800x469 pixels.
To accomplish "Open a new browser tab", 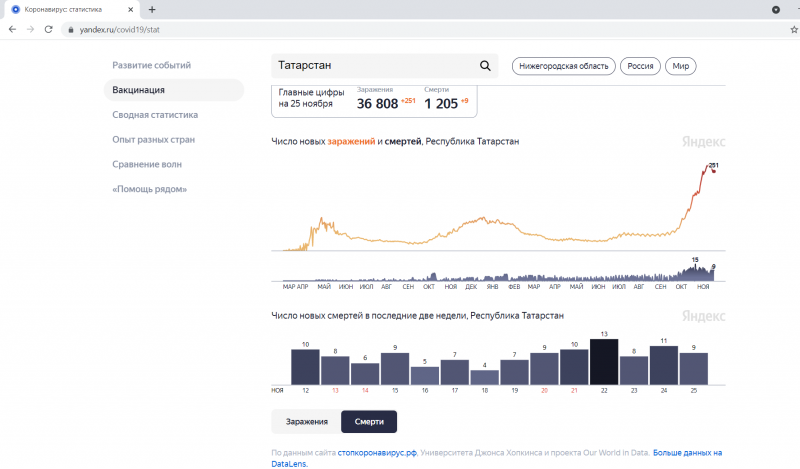I will (152, 9).
